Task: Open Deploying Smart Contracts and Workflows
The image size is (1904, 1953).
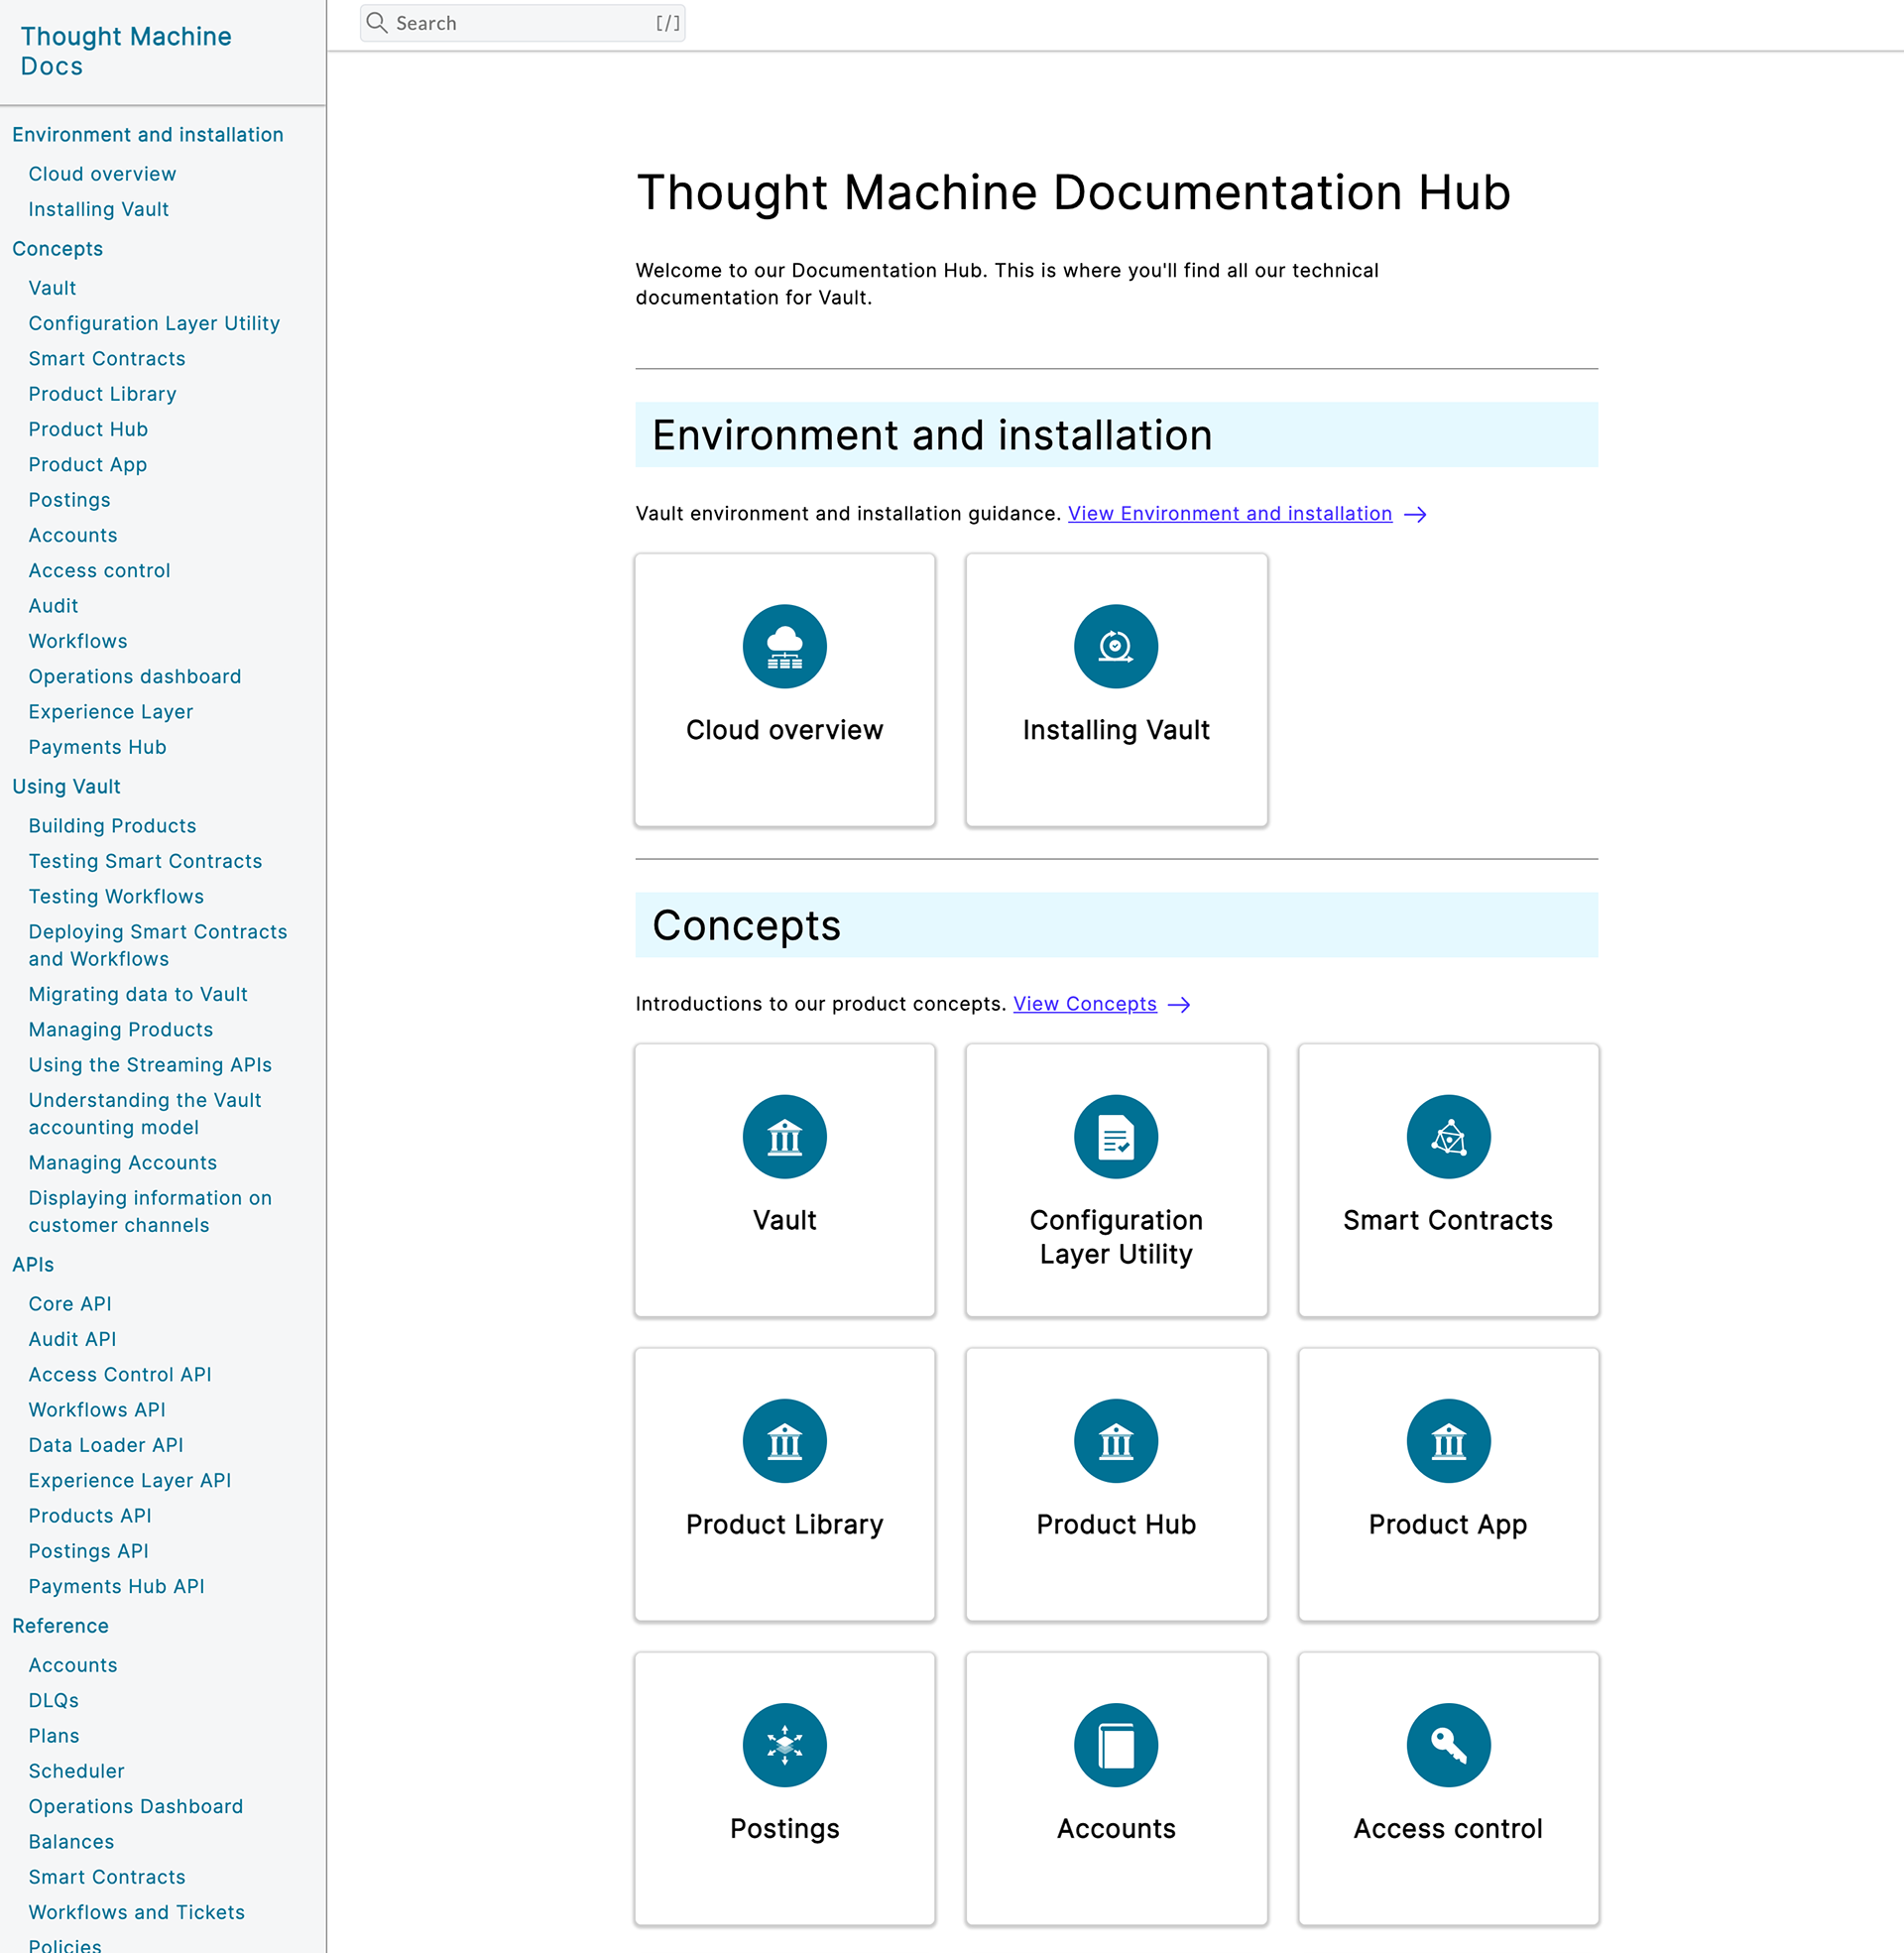Action: pos(157,945)
